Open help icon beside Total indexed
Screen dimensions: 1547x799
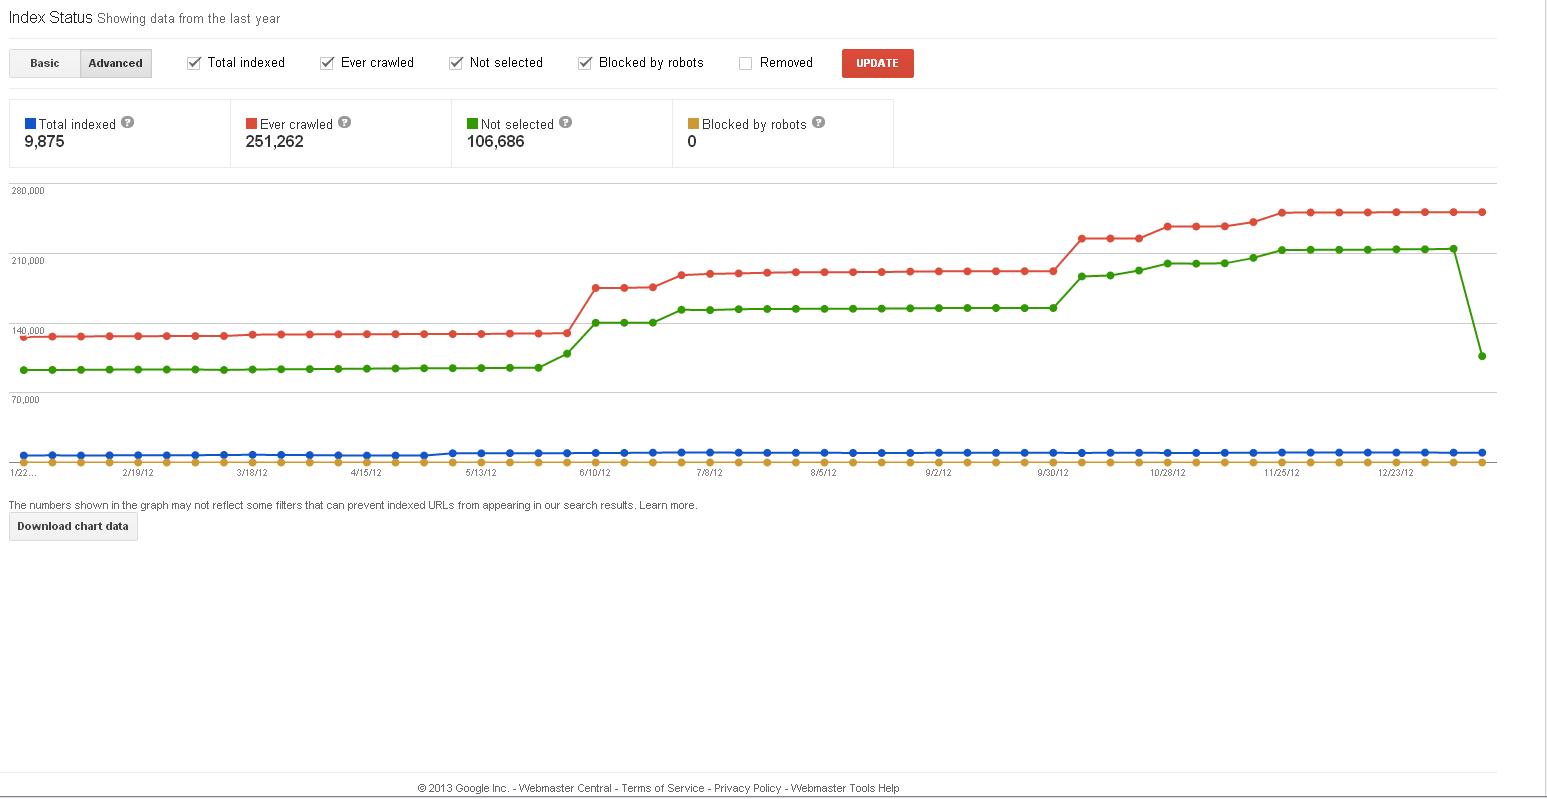point(127,123)
